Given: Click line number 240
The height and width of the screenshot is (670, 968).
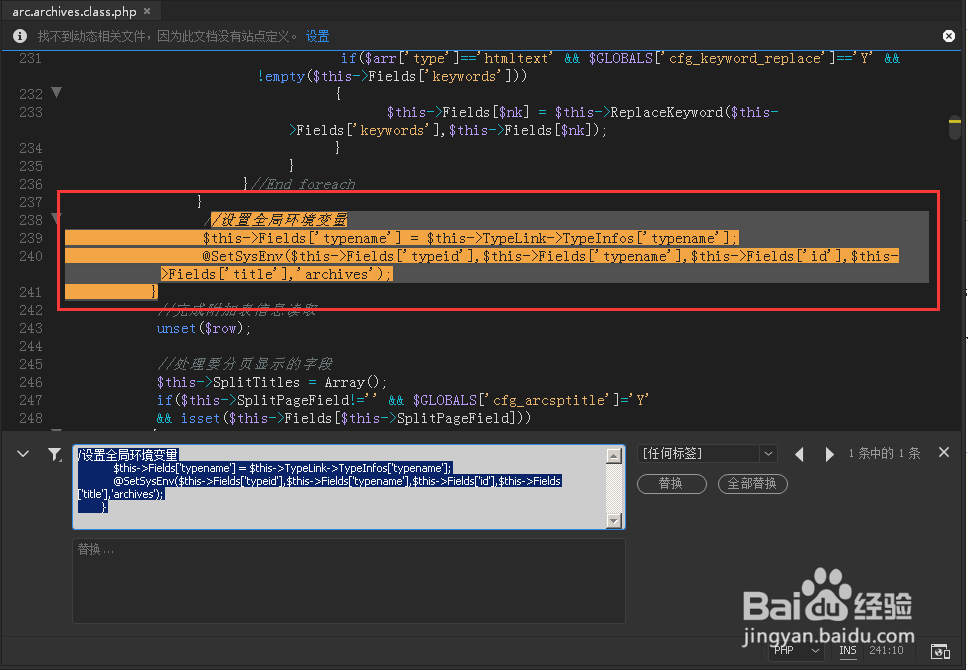Looking at the screenshot, I should [31, 256].
